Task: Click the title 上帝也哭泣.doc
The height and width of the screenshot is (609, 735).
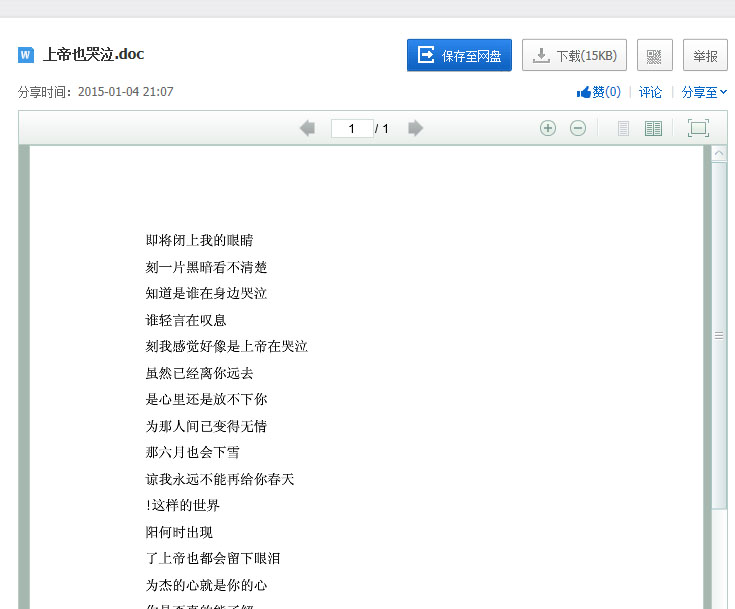Action: (93, 54)
